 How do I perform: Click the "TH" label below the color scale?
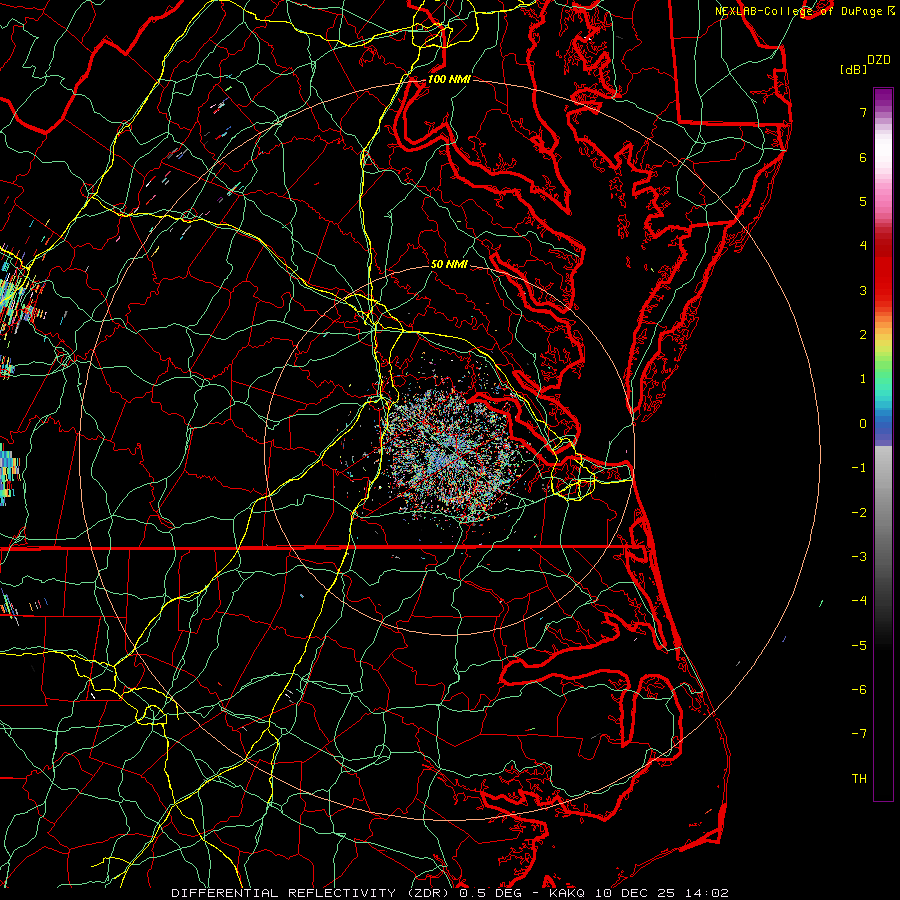coord(859,779)
